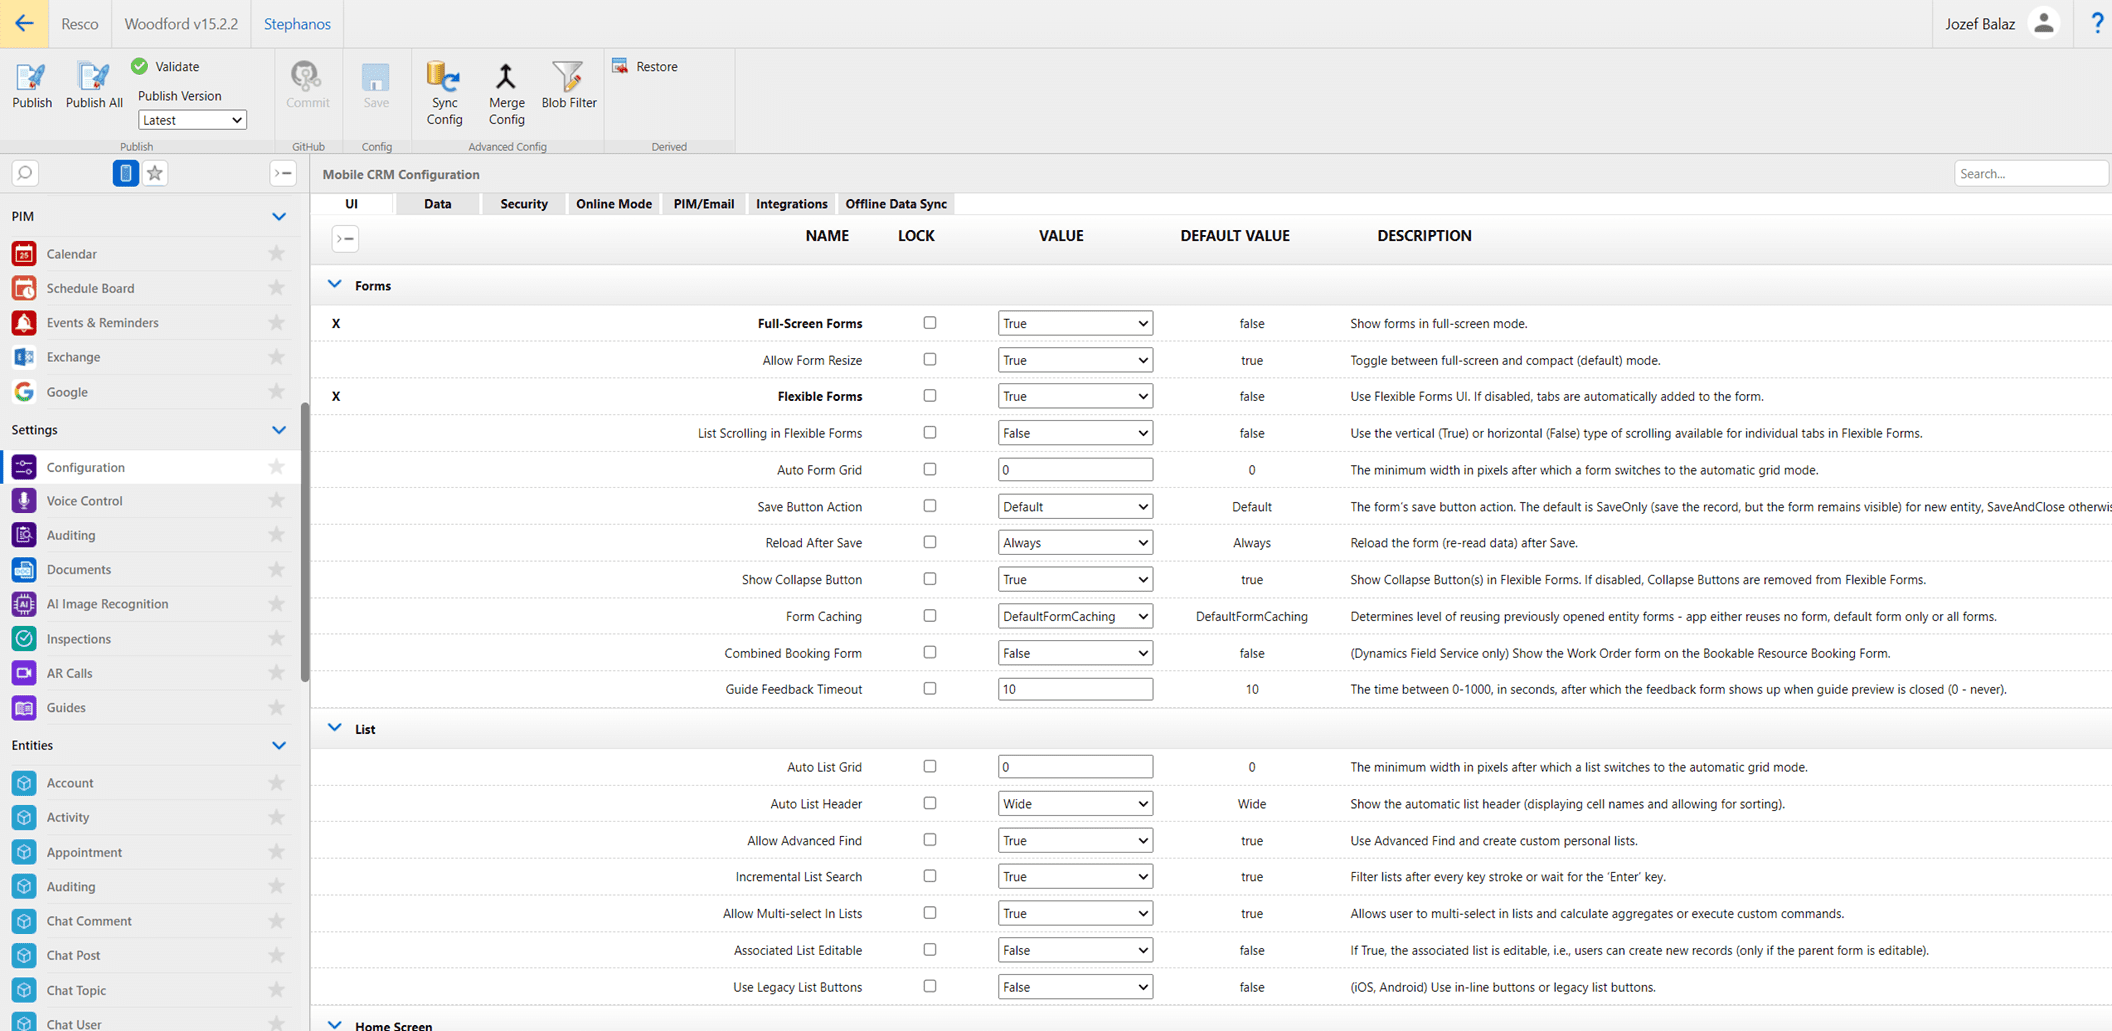Image resolution: width=2112 pixels, height=1031 pixels.
Task: Open the Save Button Action value dropdown
Action: [1075, 506]
